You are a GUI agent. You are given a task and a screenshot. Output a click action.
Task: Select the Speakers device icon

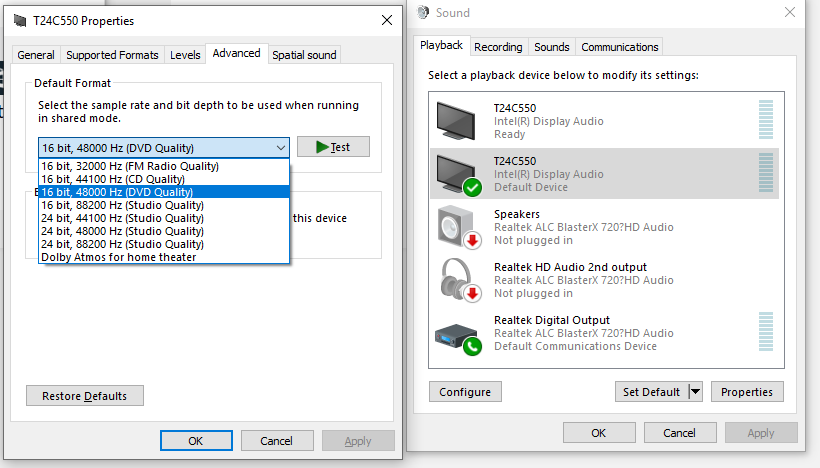pyautogui.click(x=459, y=227)
